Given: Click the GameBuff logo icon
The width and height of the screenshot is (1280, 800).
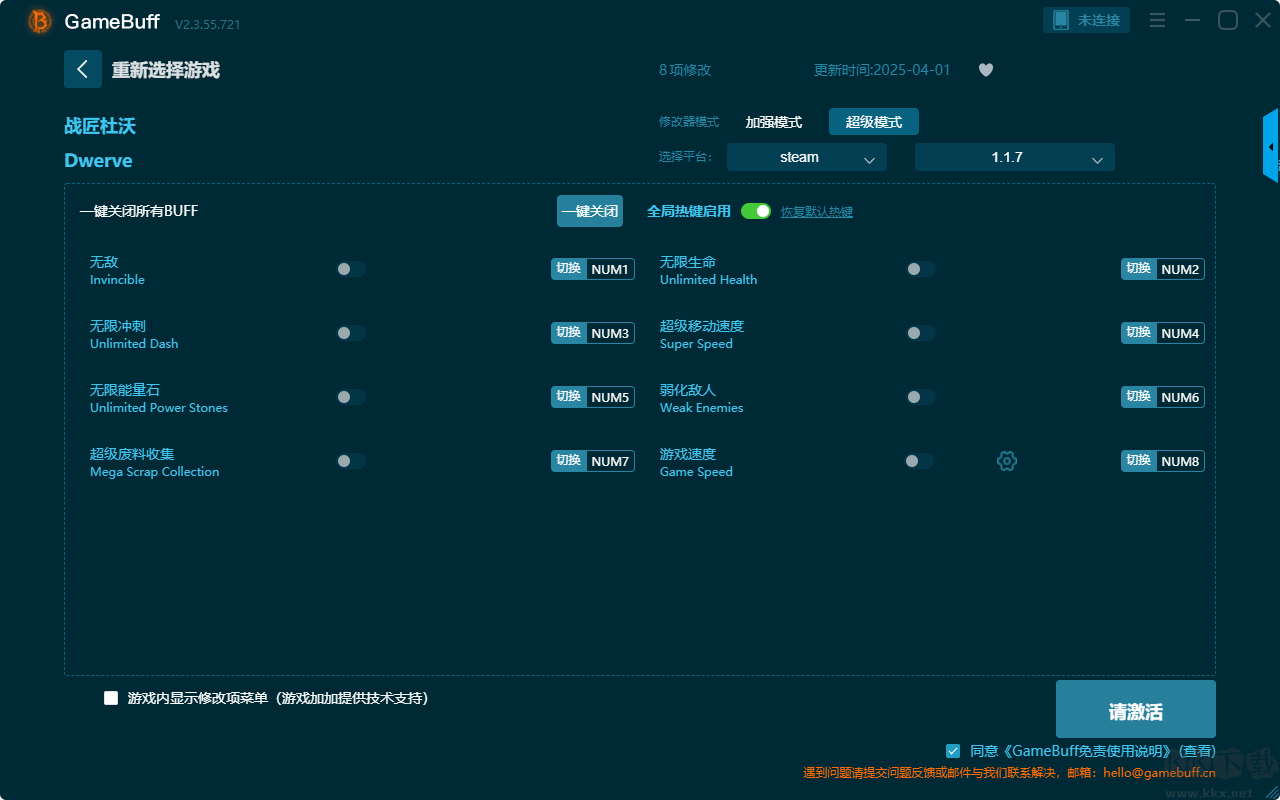Looking at the screenshot, I should click(x=40, y=21).
